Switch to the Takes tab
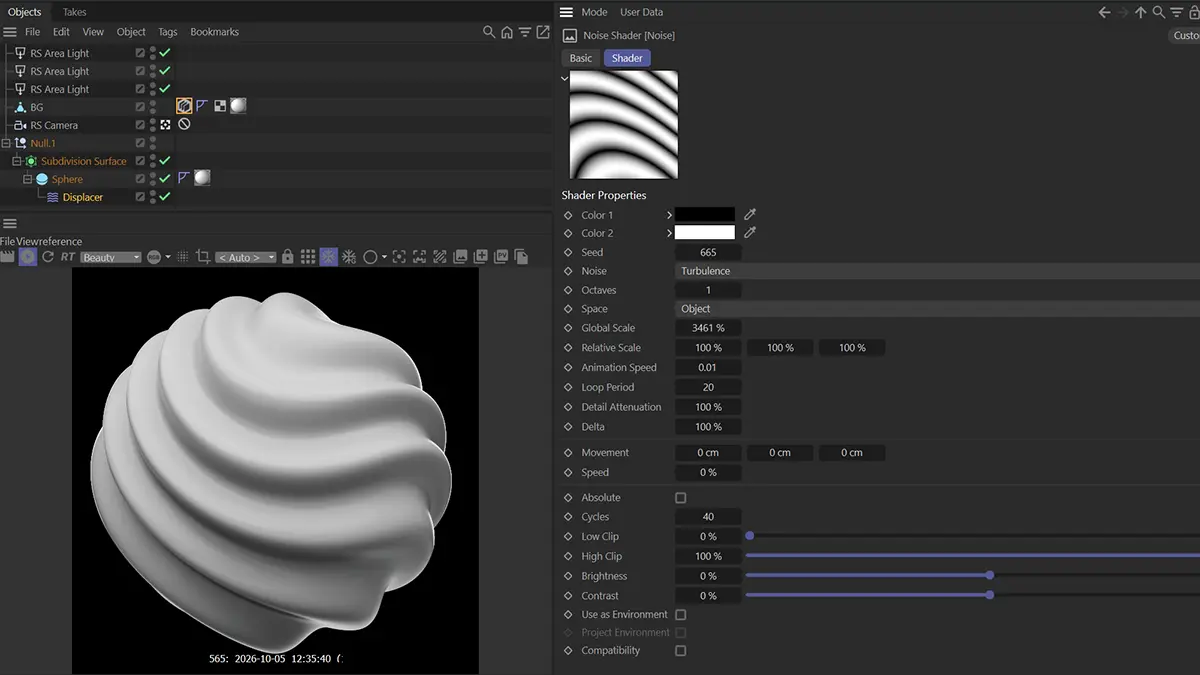This screenshot has width=1200, height=675. [x=74, y=12]
